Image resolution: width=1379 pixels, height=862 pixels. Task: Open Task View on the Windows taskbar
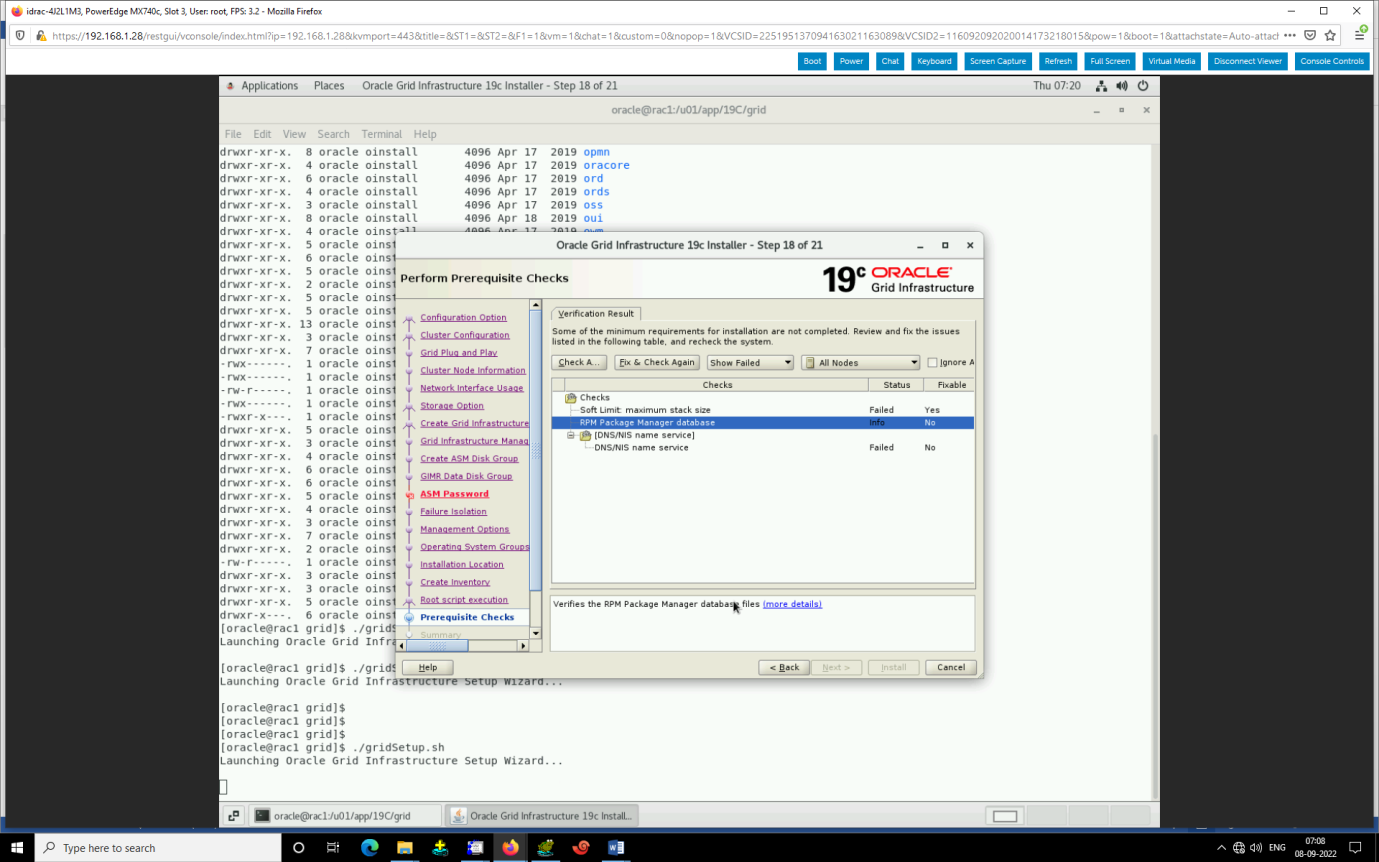[333, 847]
